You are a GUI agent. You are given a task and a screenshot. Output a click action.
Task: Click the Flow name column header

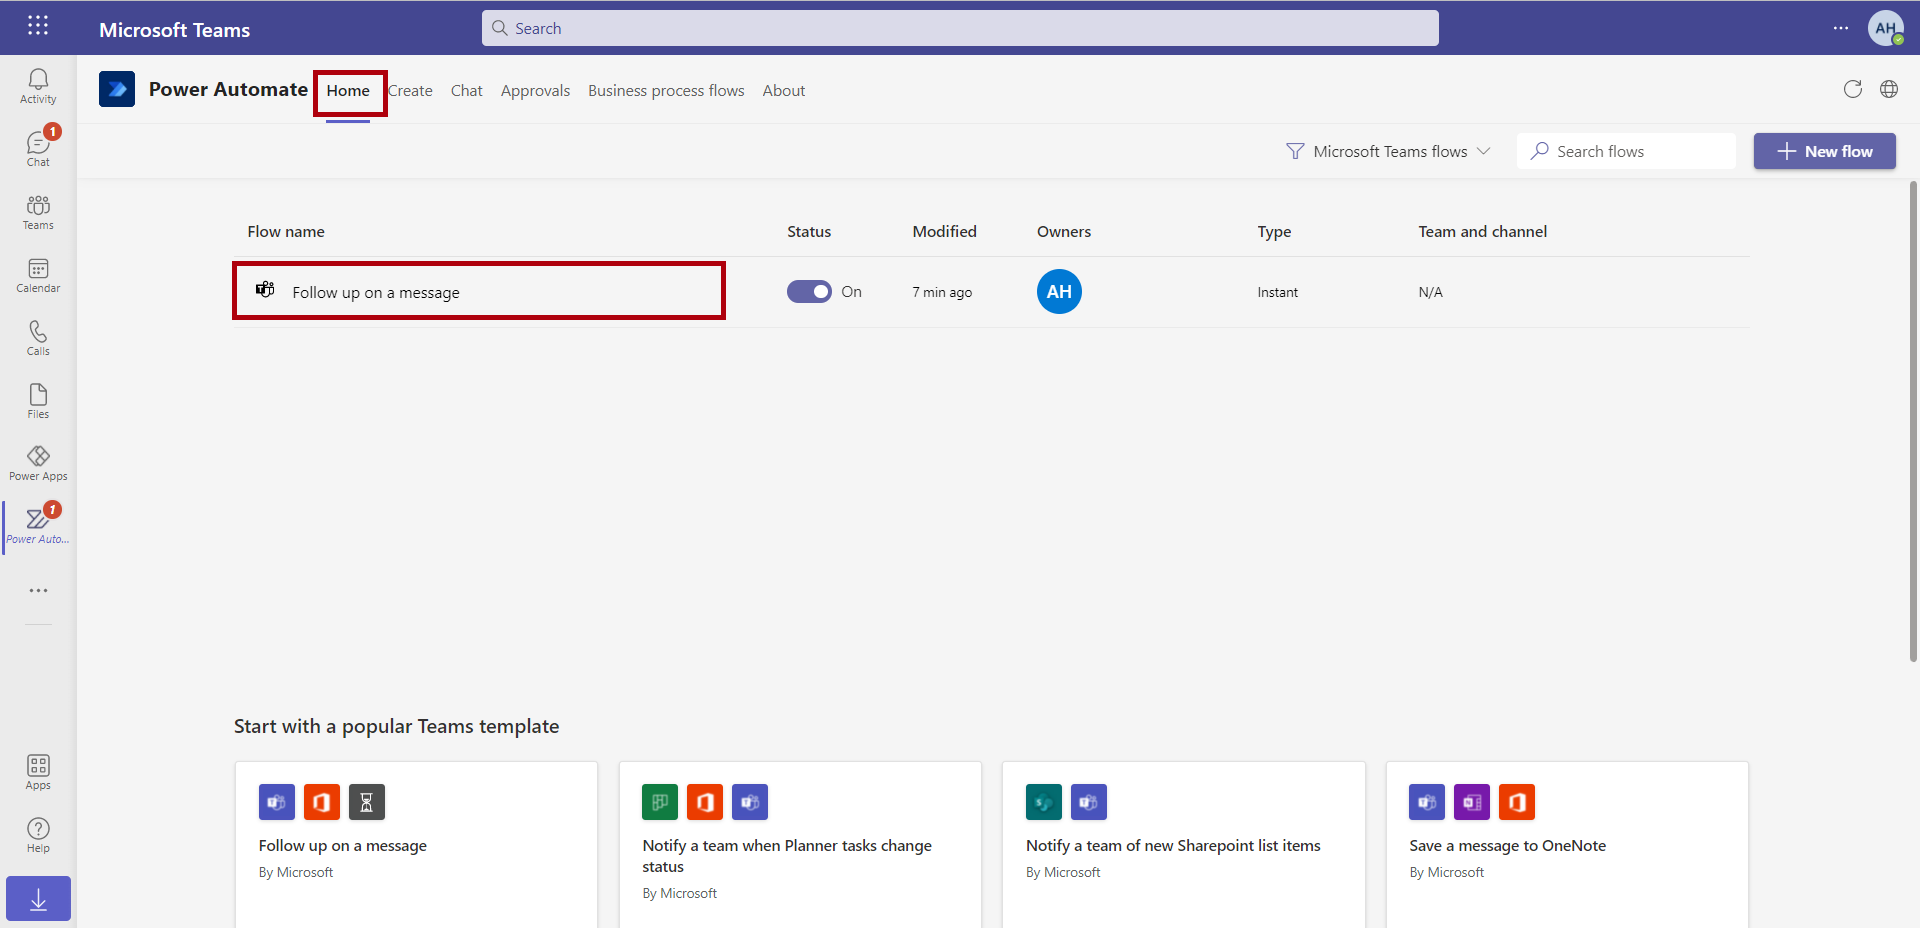pos(286,232)
